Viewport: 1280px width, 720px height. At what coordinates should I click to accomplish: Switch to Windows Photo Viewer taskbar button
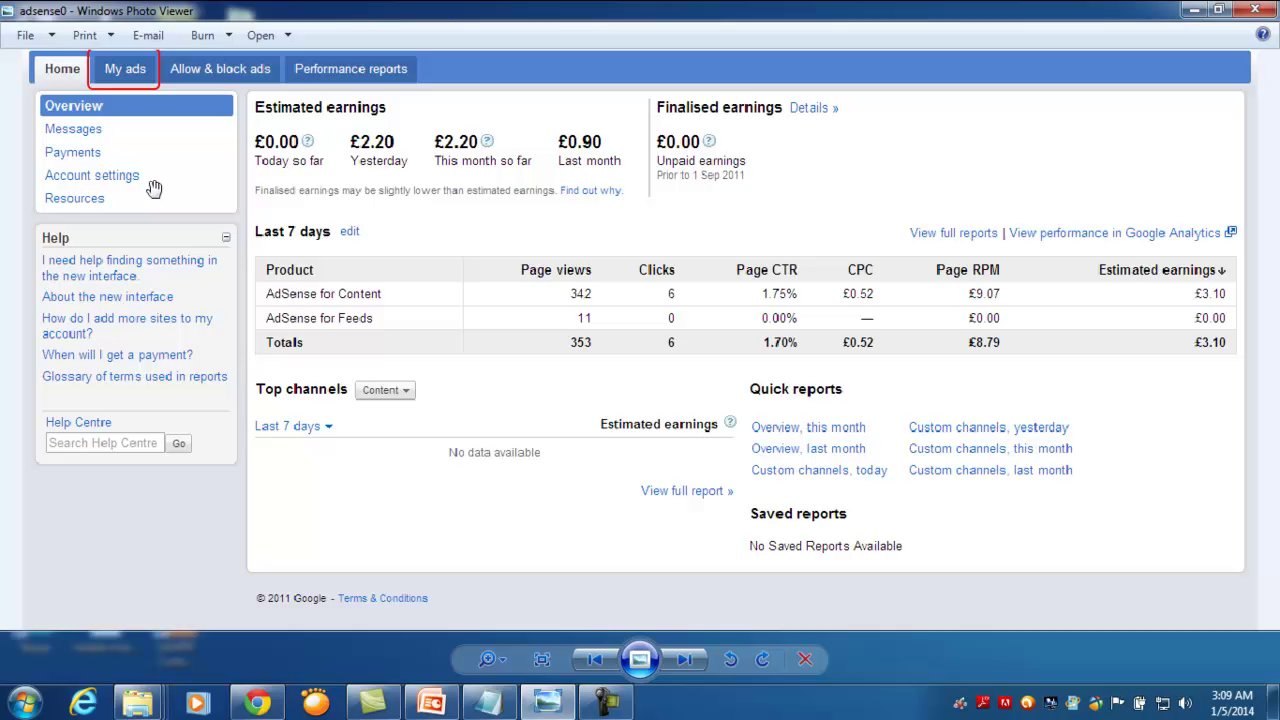(547, 703)
